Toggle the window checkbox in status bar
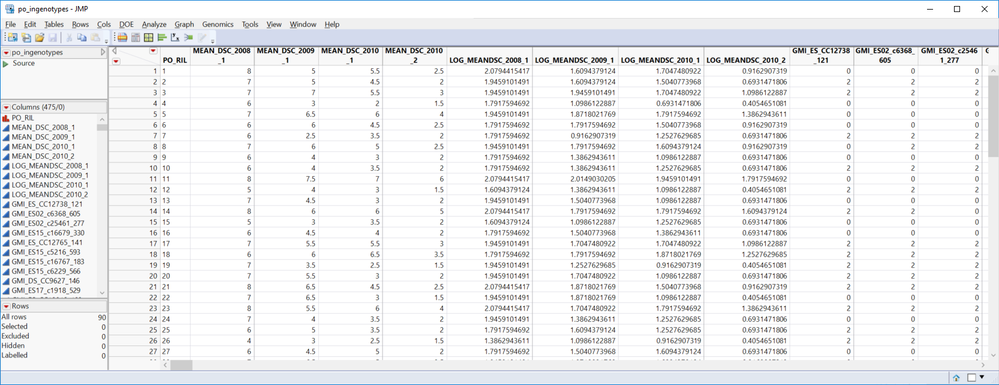This screenshot has height=385, width=999. click(972, 377)
